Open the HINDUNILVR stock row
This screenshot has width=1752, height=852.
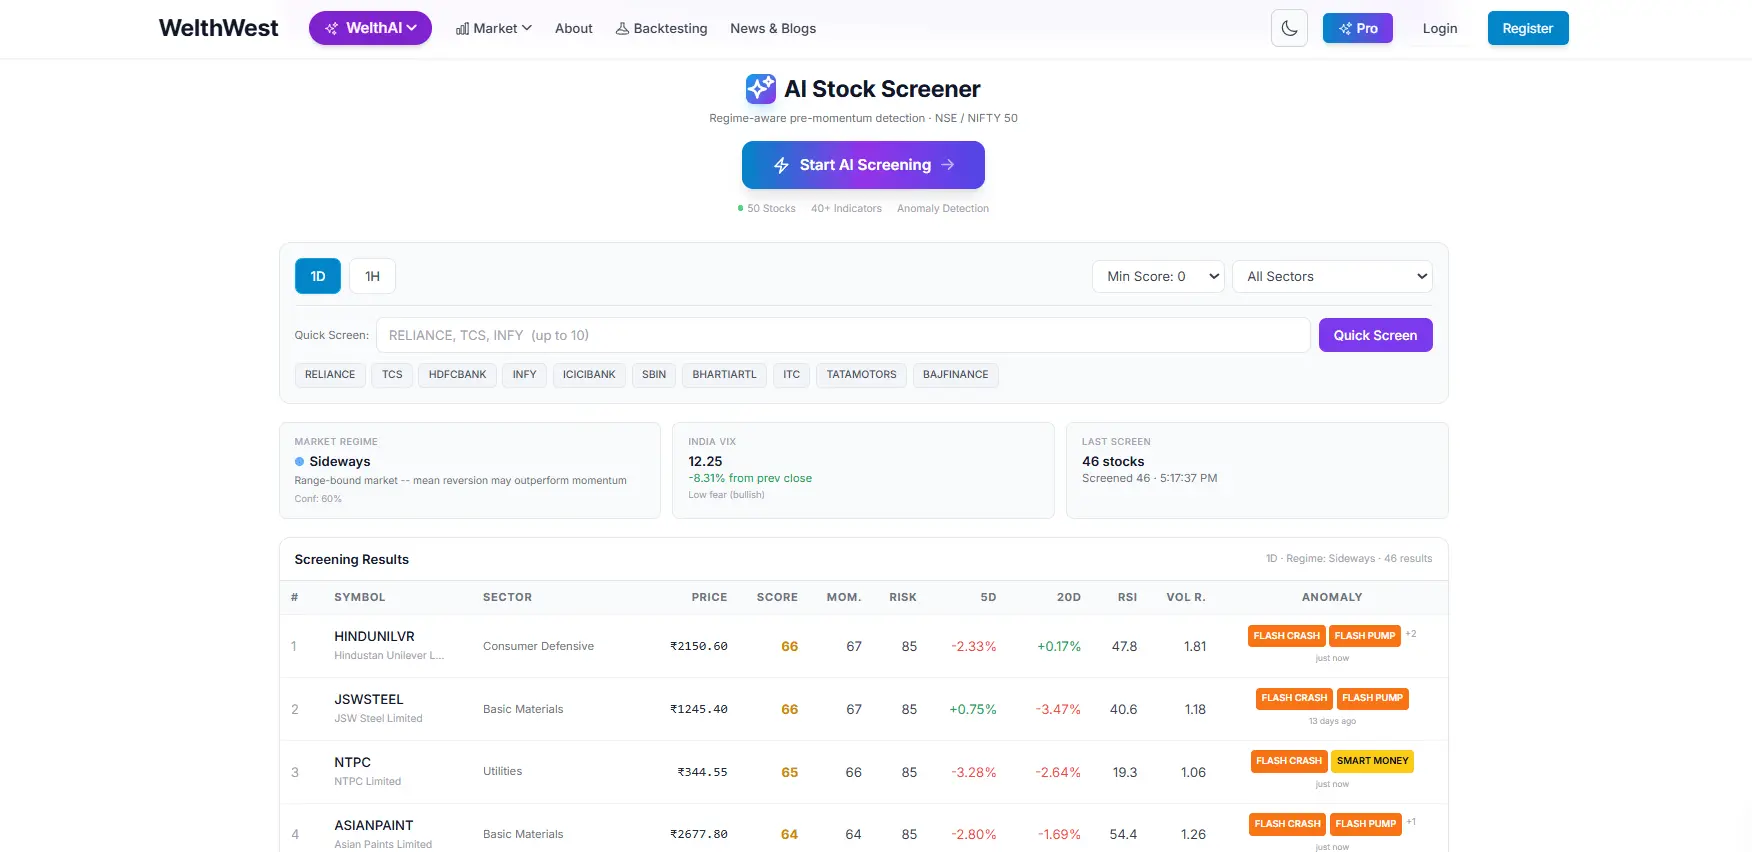point(863,646)
